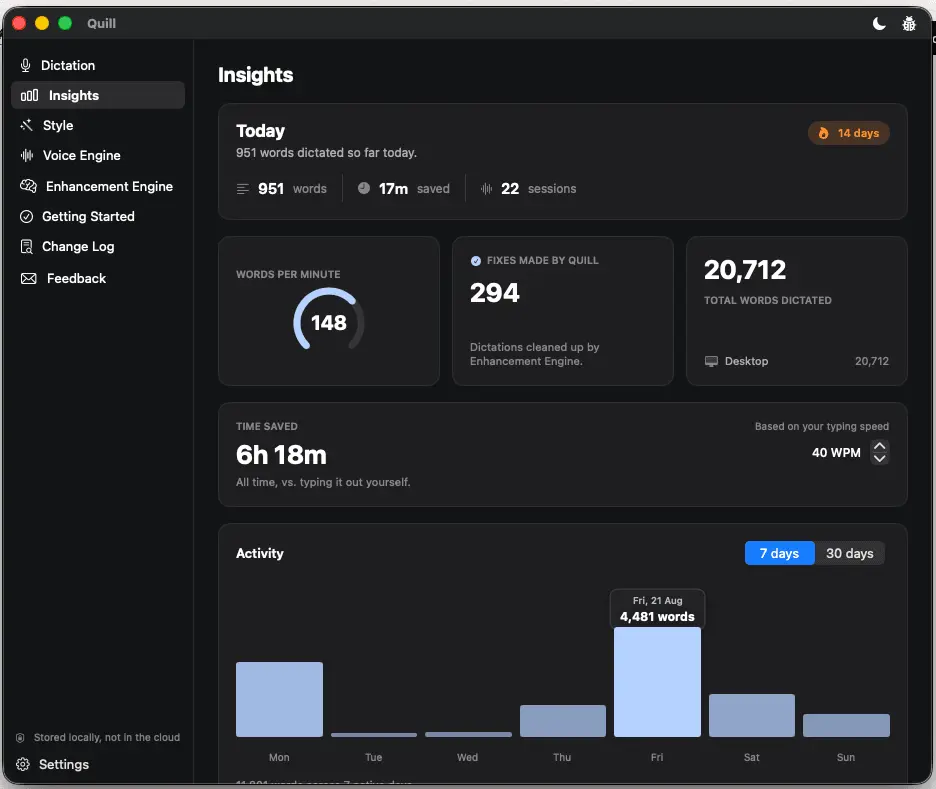Click the Getting Started checkmark icon

[x=26, y=217]
